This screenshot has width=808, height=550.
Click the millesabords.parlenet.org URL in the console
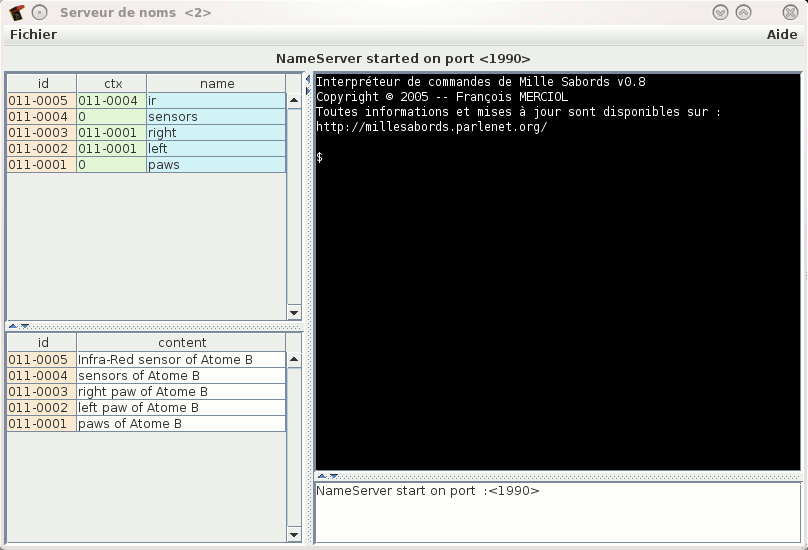point(431,127)
